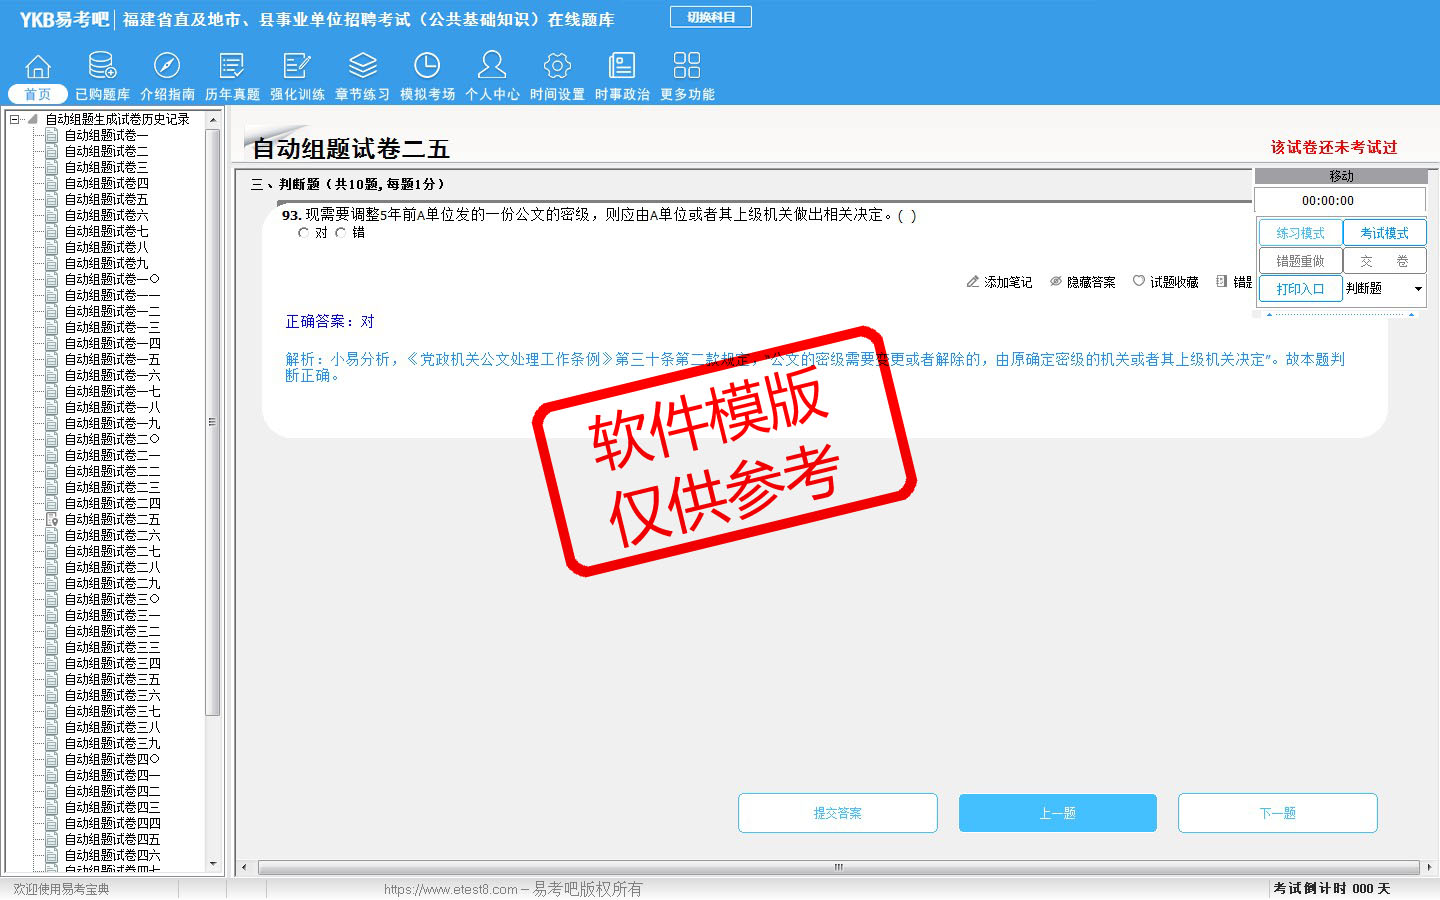This screenshot has height=900, width=1440.
Task: Go to next question with 下一题
Action: pyautogui.click(x=1277, y=813)
